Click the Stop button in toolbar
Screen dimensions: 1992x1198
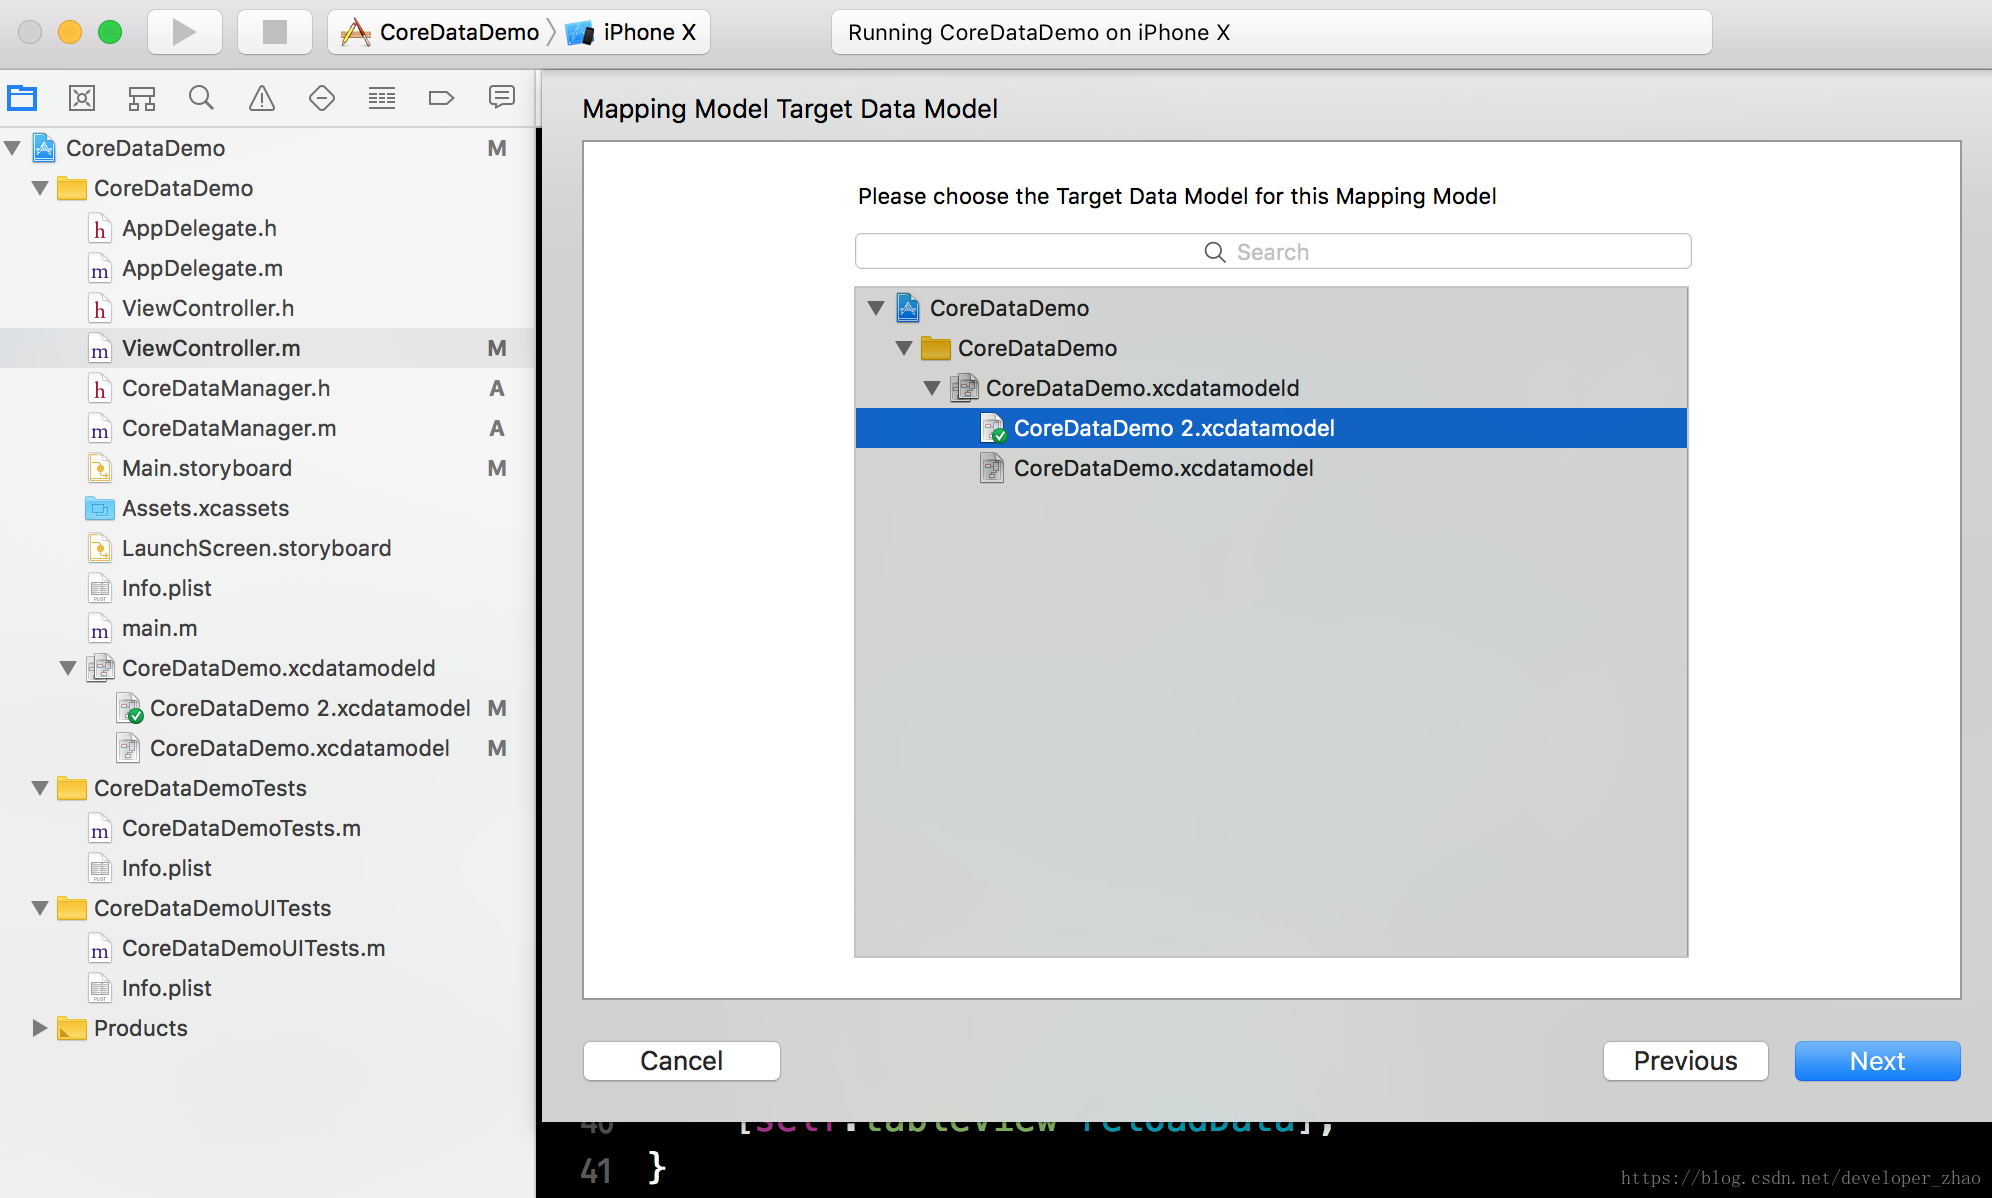tap(275, 32)
